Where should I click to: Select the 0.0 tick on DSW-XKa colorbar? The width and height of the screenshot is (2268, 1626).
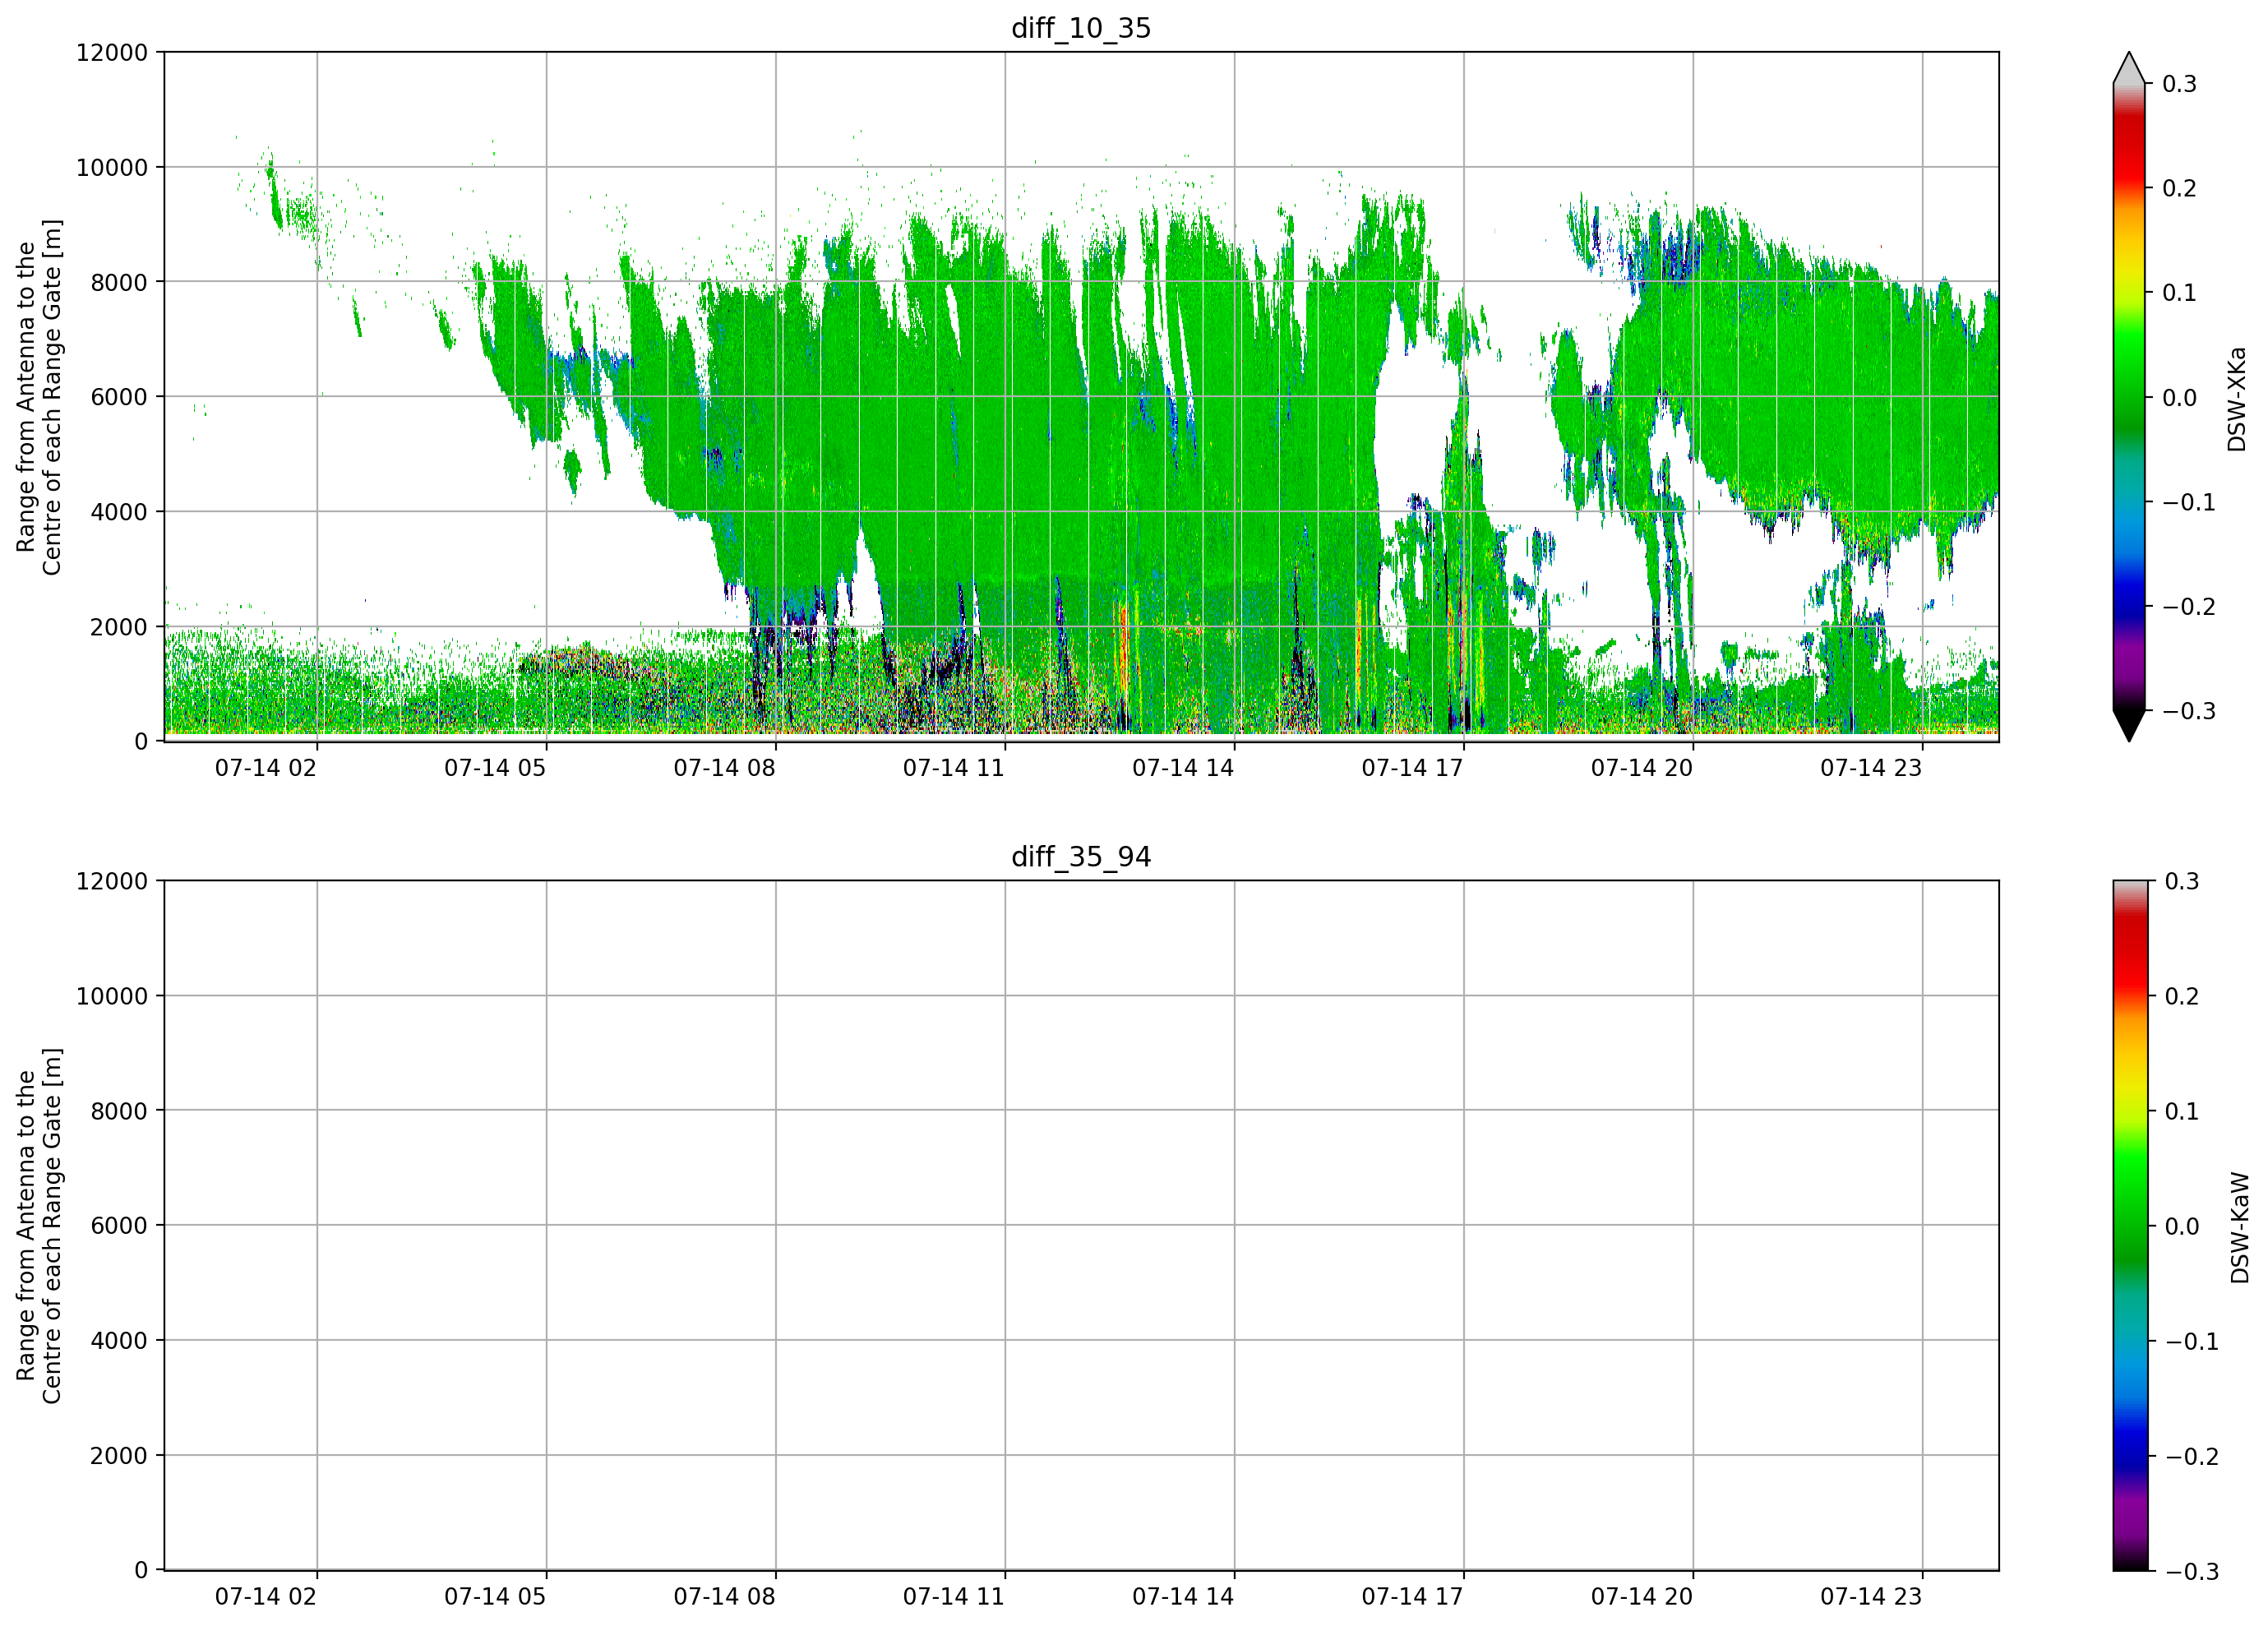tap(2179, 398)
